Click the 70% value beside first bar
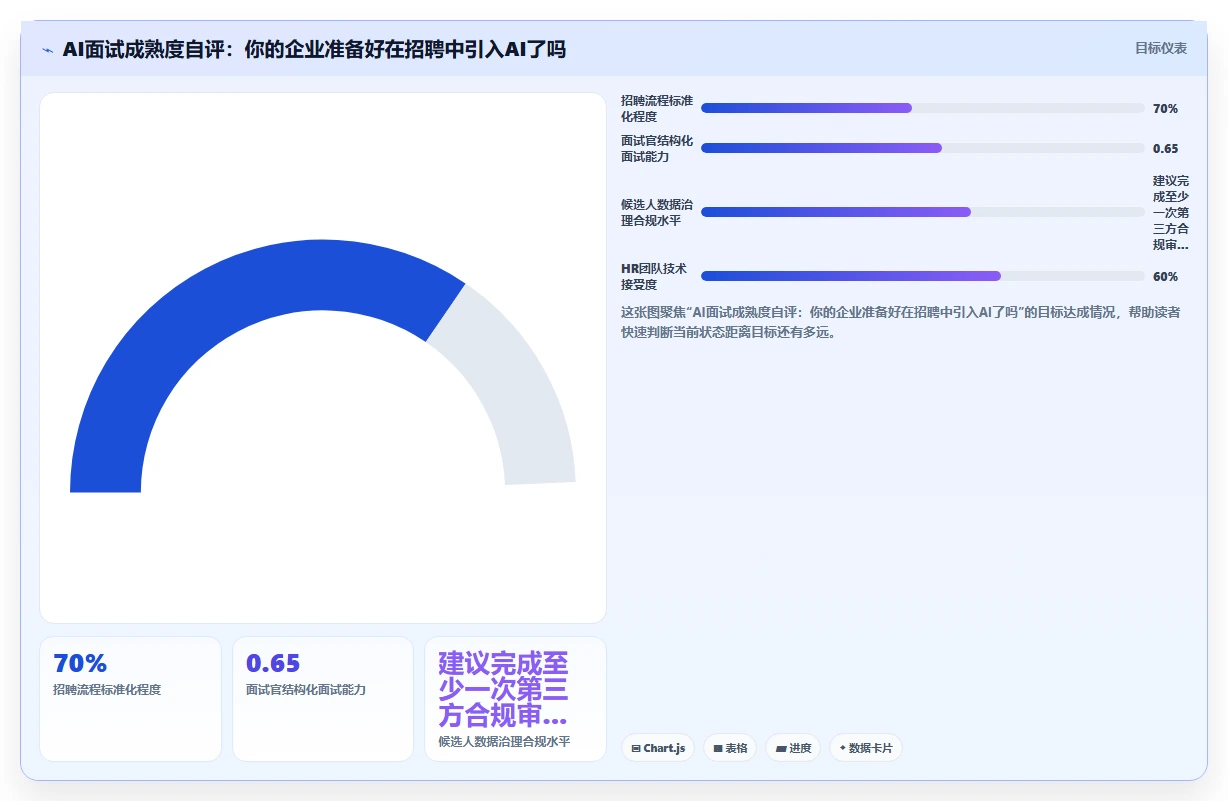This screenshot has height=801, width=1228. click(1165, 108)
